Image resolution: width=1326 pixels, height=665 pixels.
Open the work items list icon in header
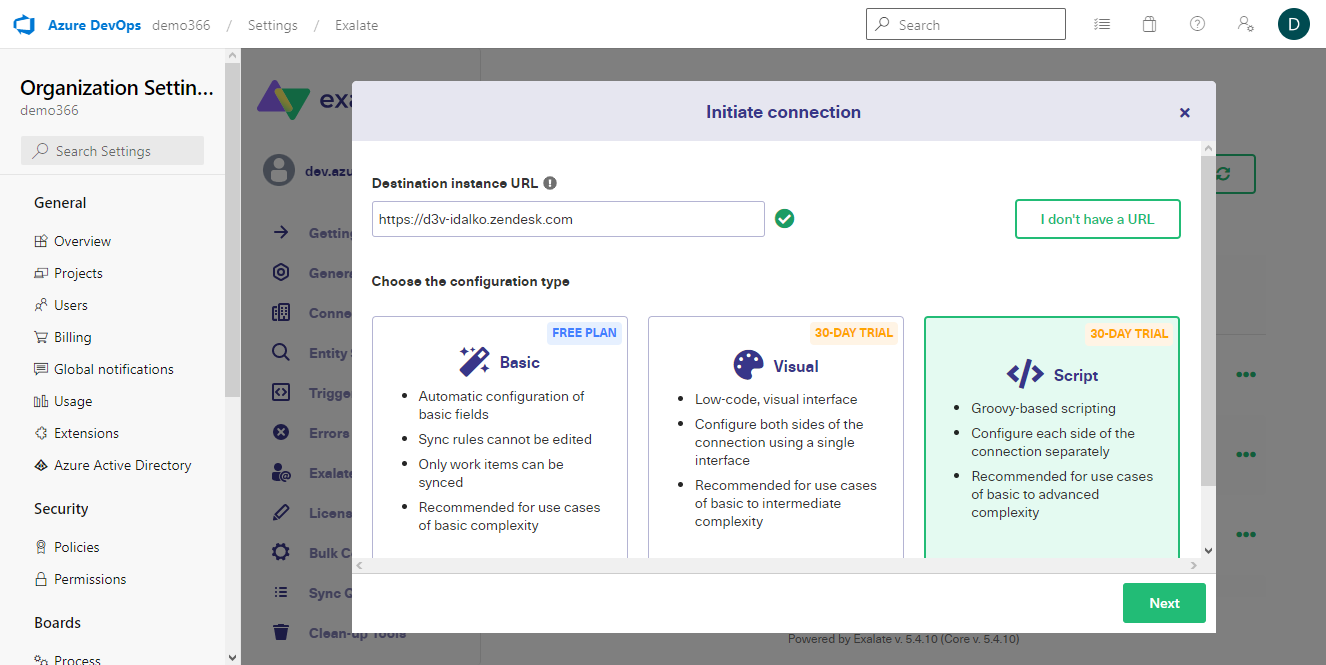pyautogui.click(x=1102, y=24)
